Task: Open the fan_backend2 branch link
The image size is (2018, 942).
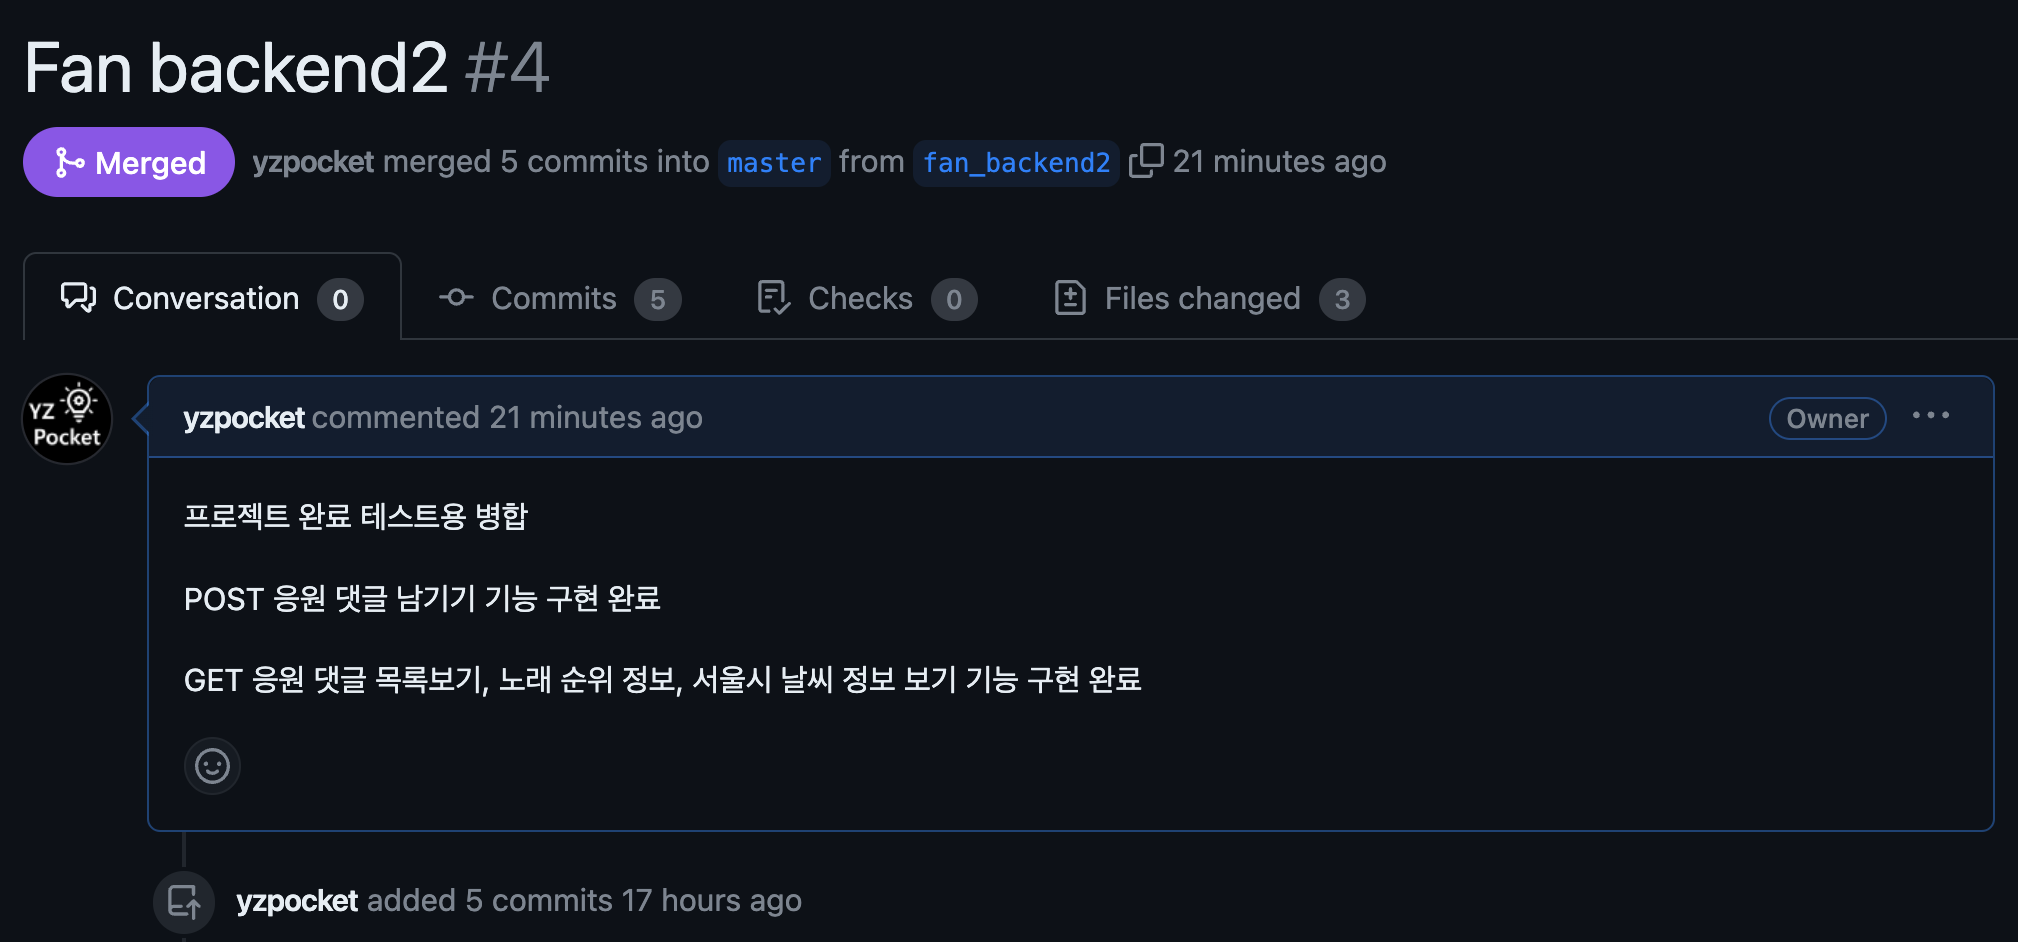Action: coord(1016,163)
